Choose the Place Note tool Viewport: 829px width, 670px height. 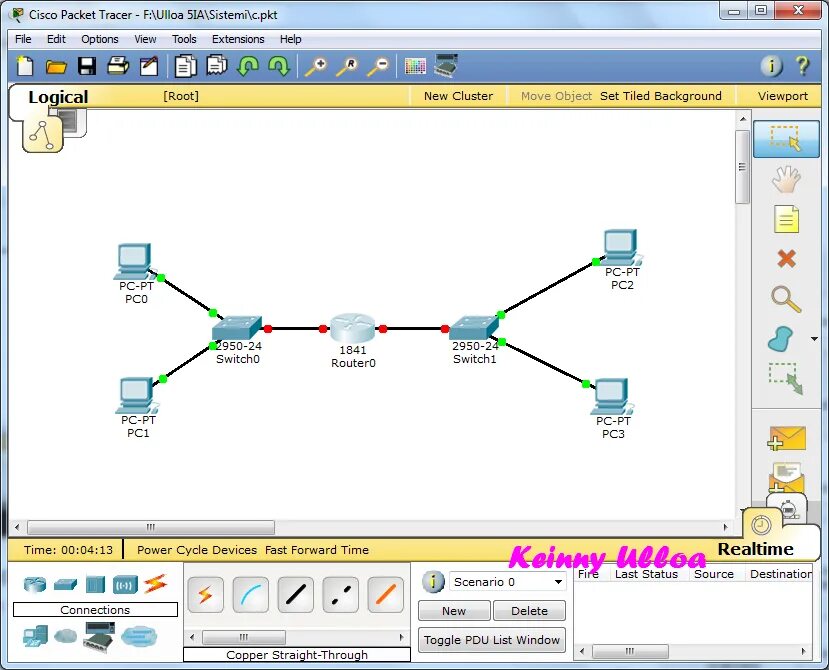click(786, 219)
